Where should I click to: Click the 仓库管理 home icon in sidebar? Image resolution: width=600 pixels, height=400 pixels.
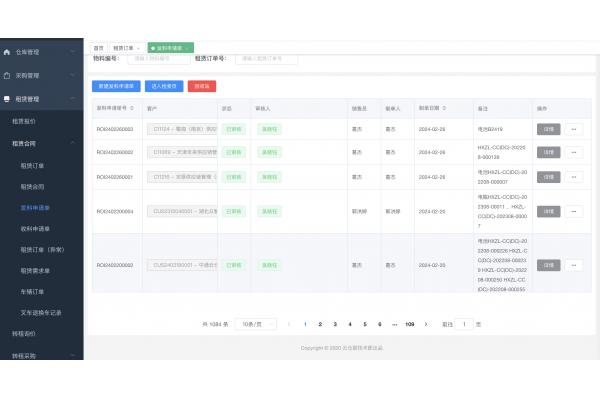click(x=7, y=51)
